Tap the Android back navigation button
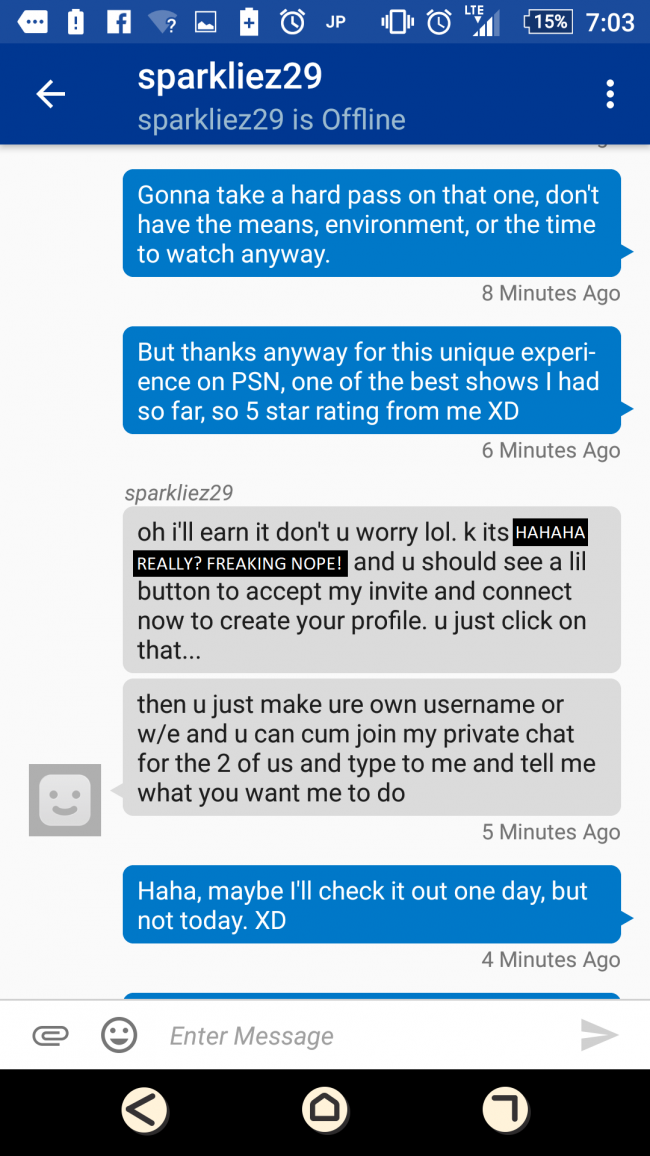Image resolution: width=650 pixels, height=1156 pixels. [145, 1110]
